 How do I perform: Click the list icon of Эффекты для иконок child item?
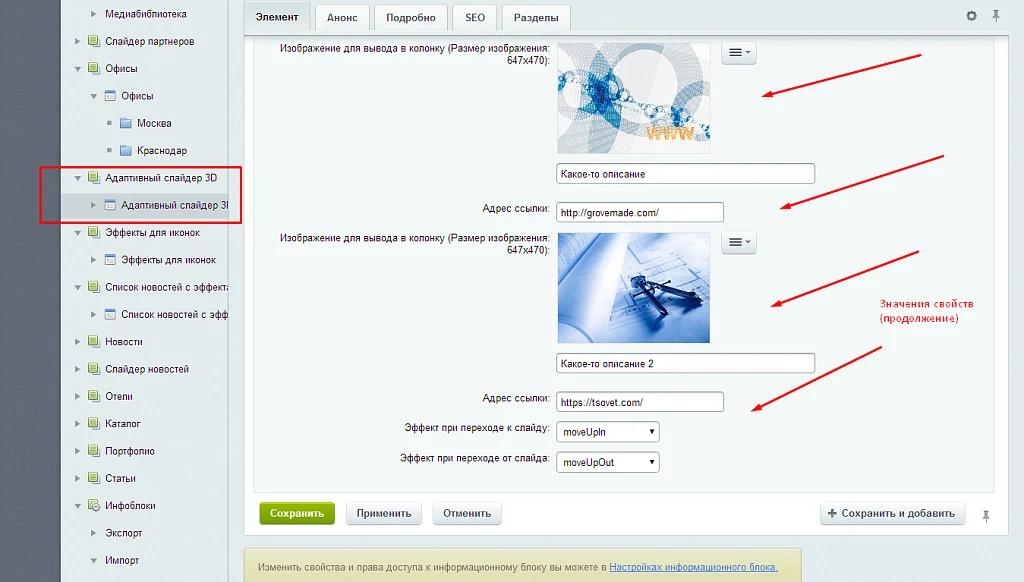(x=110, y=260)
